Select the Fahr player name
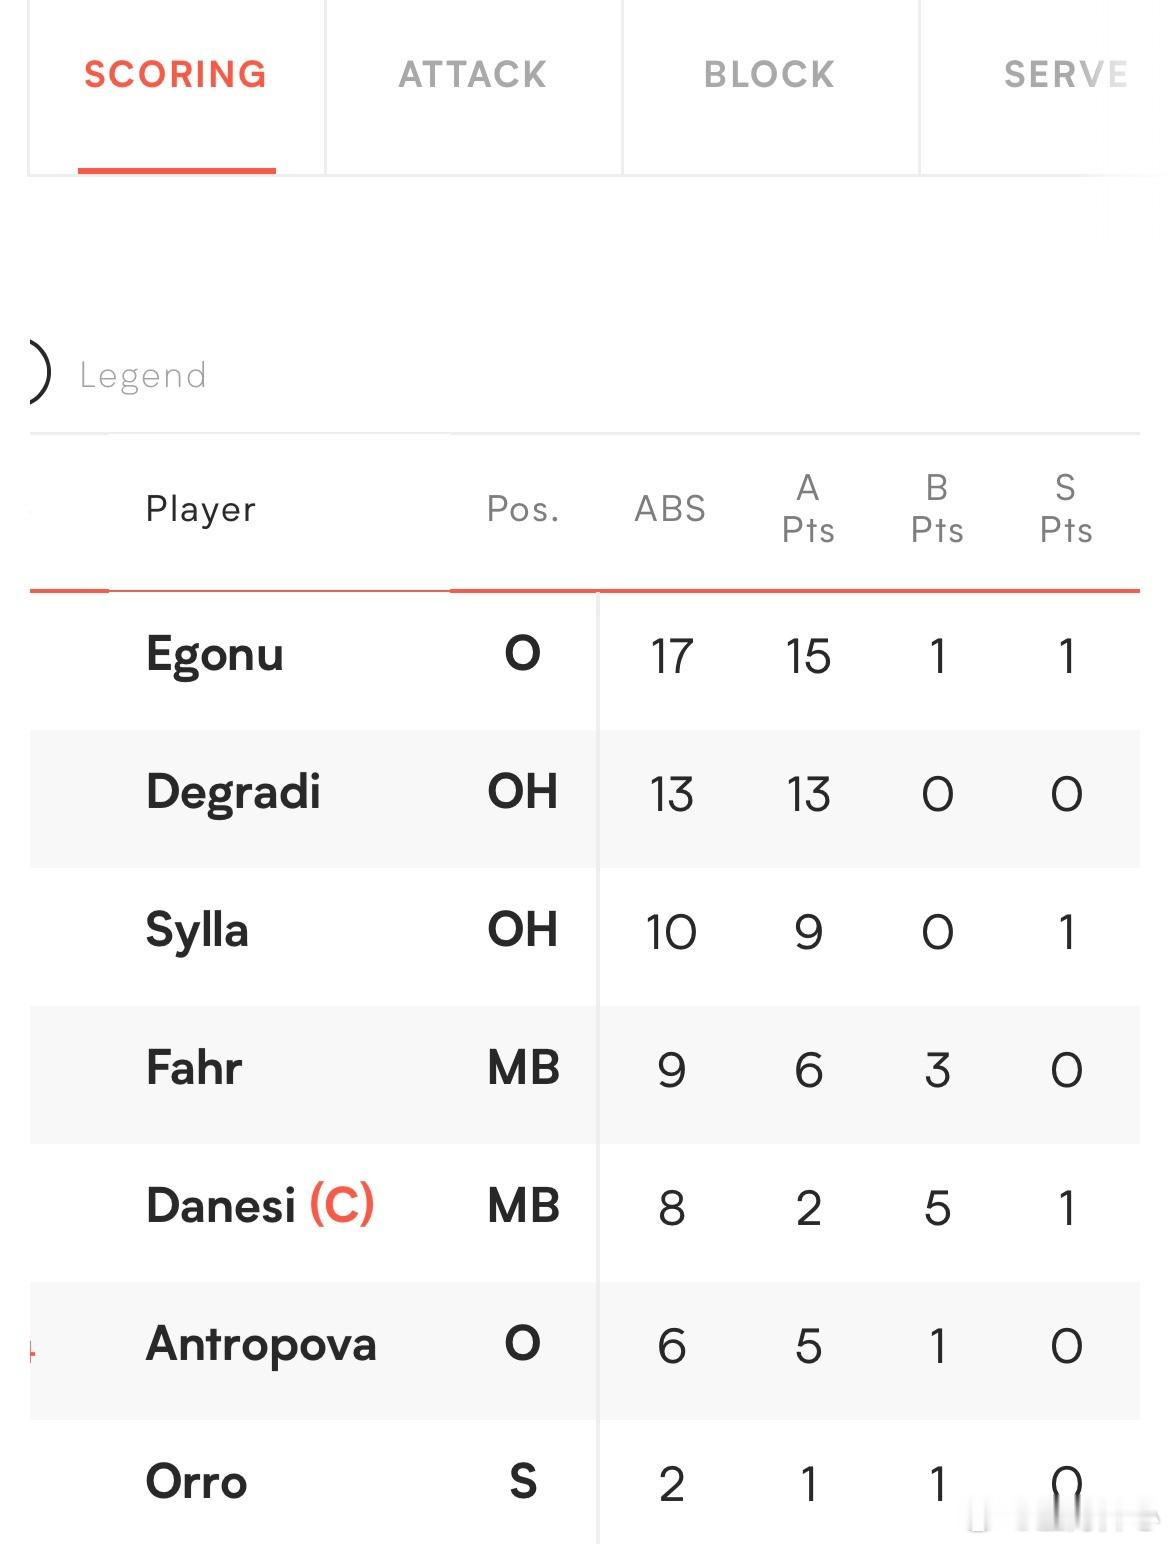 point(194,1068)
